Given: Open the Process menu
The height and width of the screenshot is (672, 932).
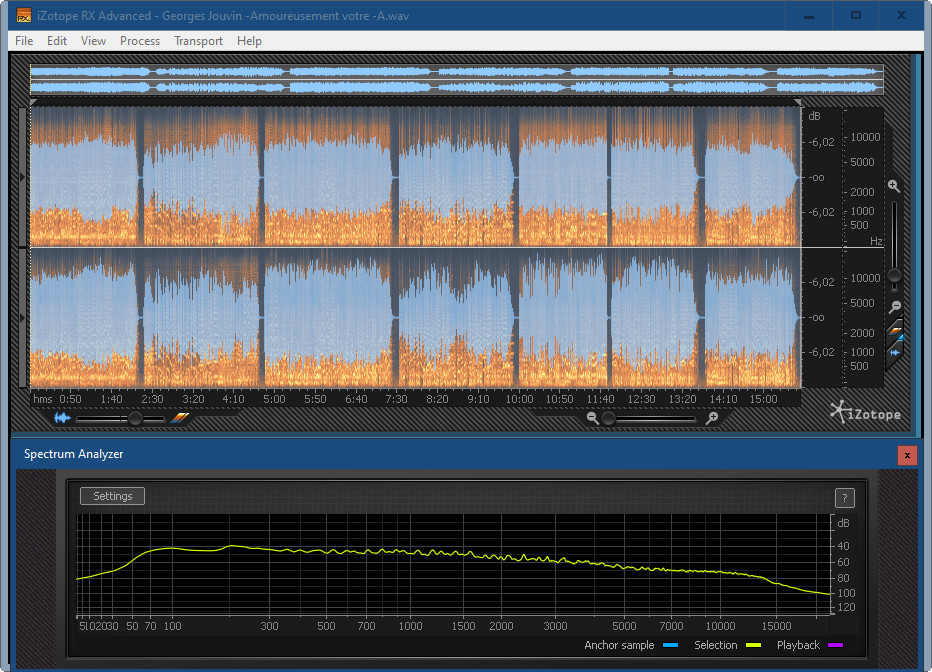Looking at the screenshot, I should tap(140, 41).
